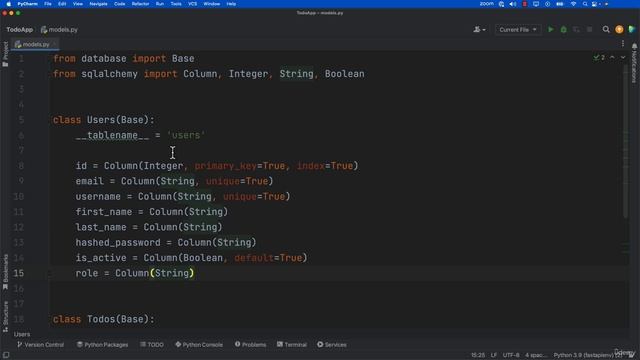Open the Current File run configuration dropdown
The image size is (640, 360).
pyautogui.click(x=518, y=29)
